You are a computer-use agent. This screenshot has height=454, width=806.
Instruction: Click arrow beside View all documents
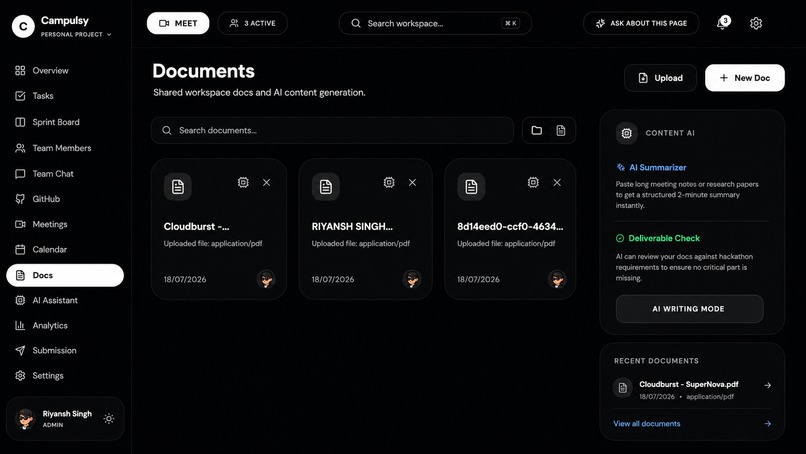[x=767, y=424]
